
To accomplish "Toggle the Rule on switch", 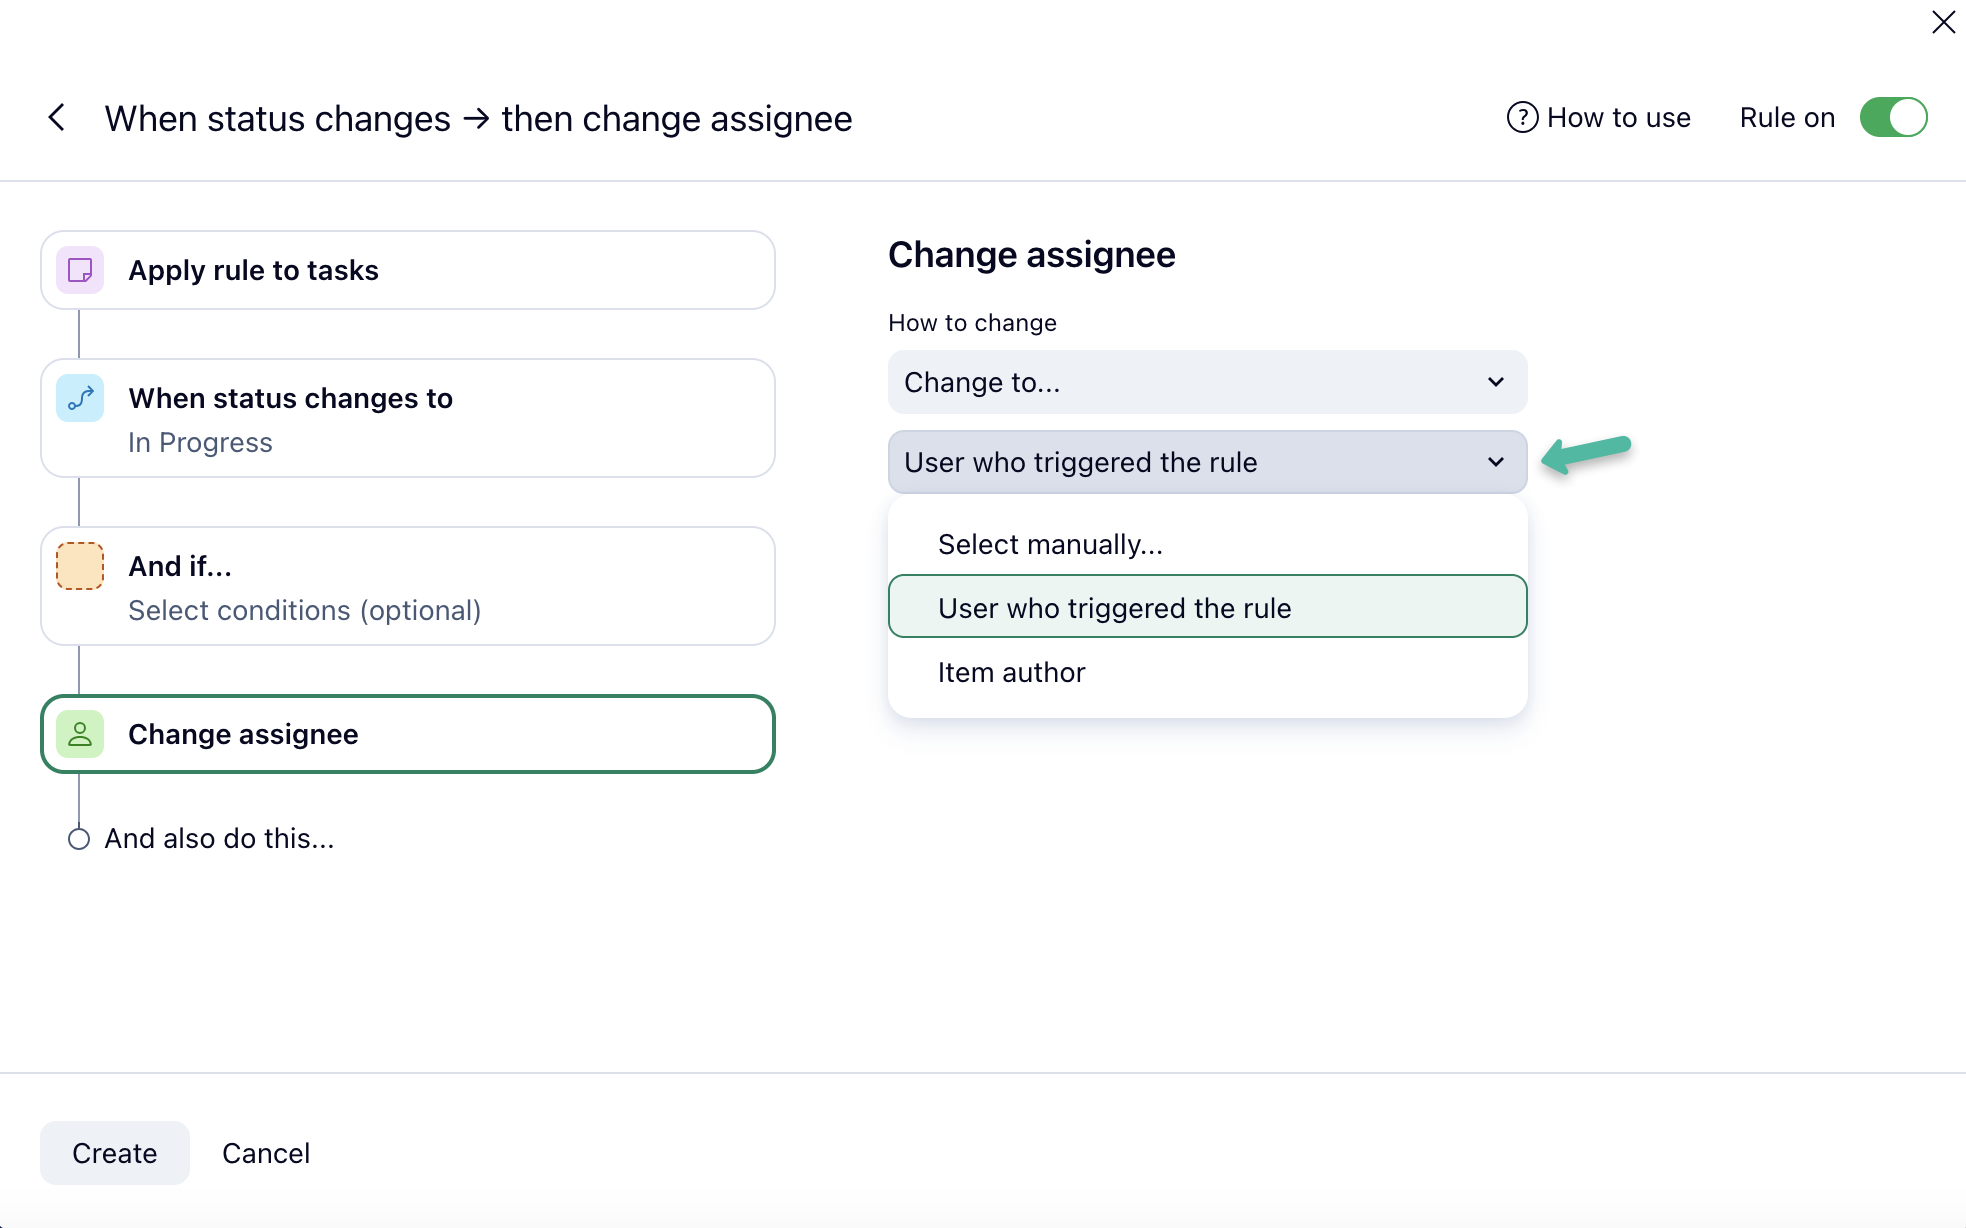I will click(x=1893, y=118).
